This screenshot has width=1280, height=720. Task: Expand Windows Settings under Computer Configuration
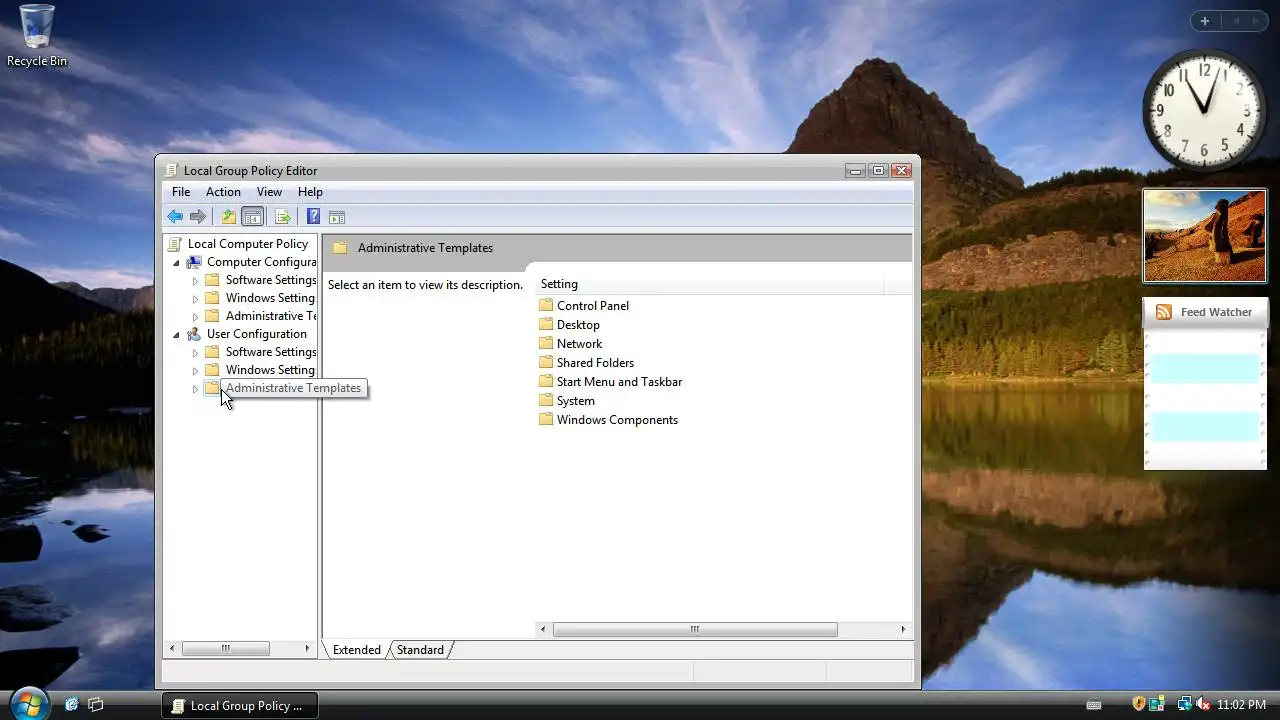pos(195,299)
